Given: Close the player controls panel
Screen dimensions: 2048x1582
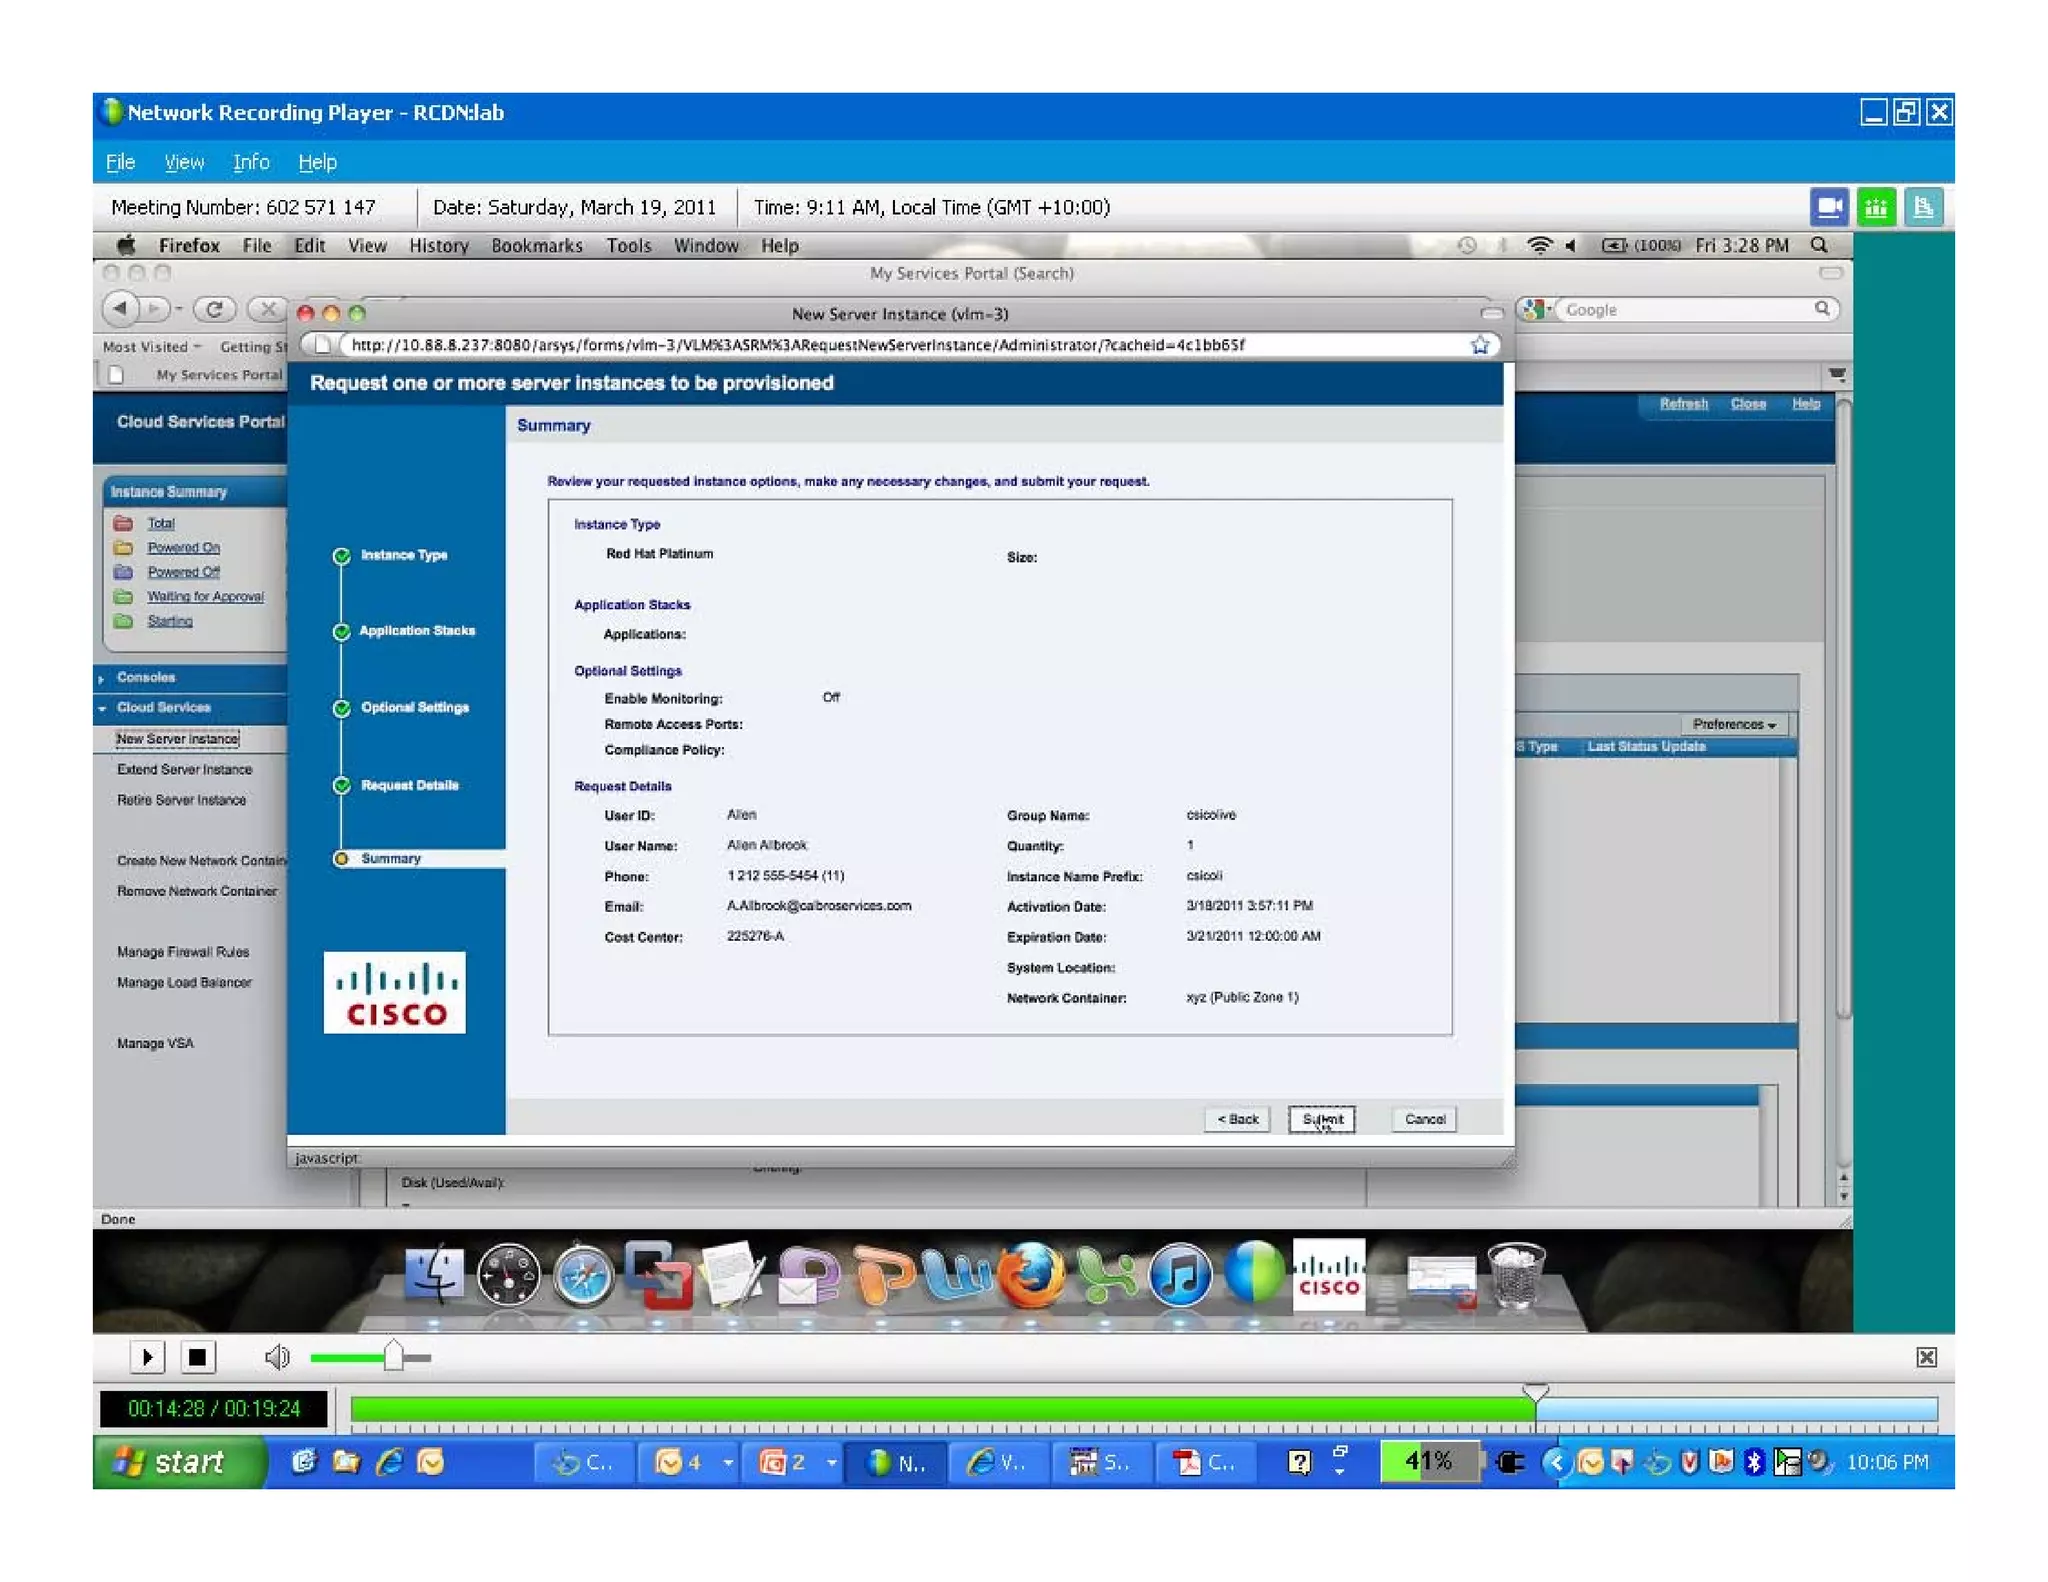Looking at the screenshot, I should pyautogui.click(x=1926, y=1357).
